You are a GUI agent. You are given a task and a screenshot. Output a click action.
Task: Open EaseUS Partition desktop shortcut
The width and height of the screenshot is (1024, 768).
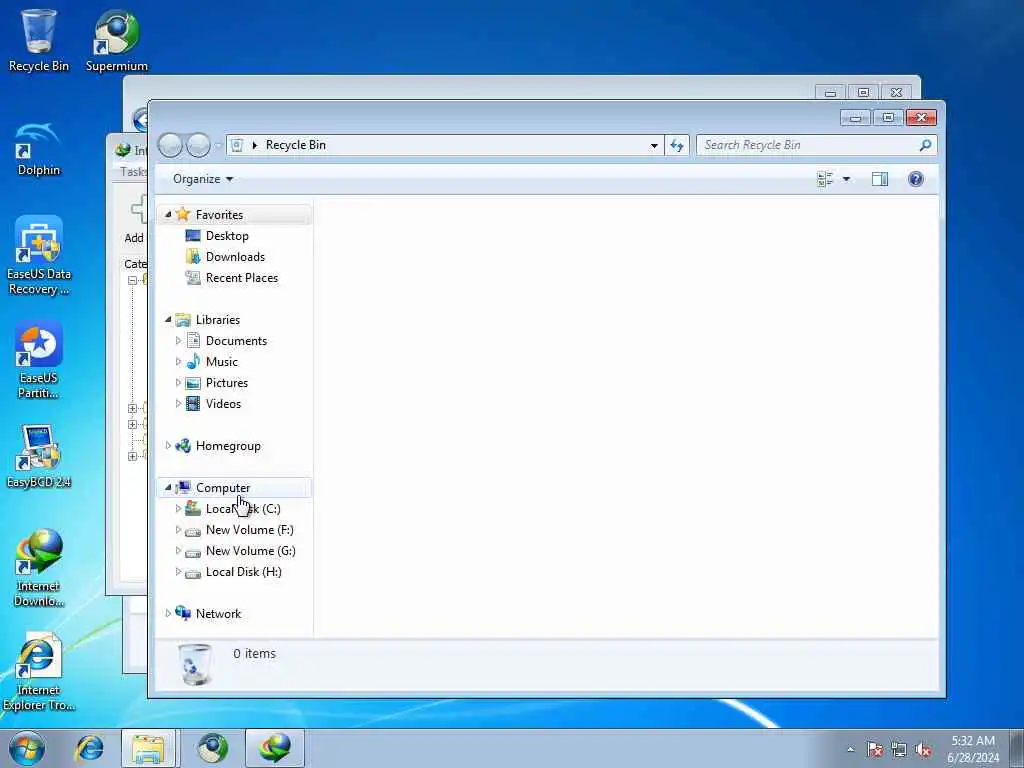click(x=39, y=359)
